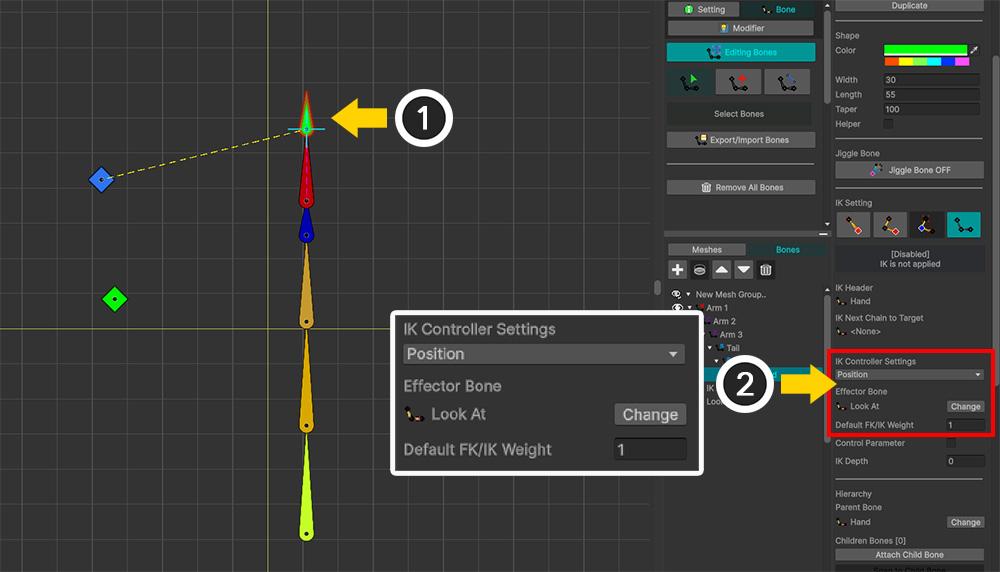Move item up with up arrow icon
This screenshot has width=1000, height=572.
coord(721,270)
